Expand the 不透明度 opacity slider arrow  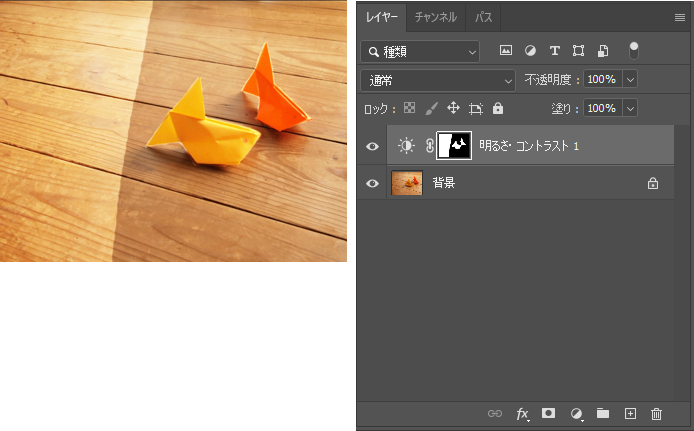click(630, 79)
